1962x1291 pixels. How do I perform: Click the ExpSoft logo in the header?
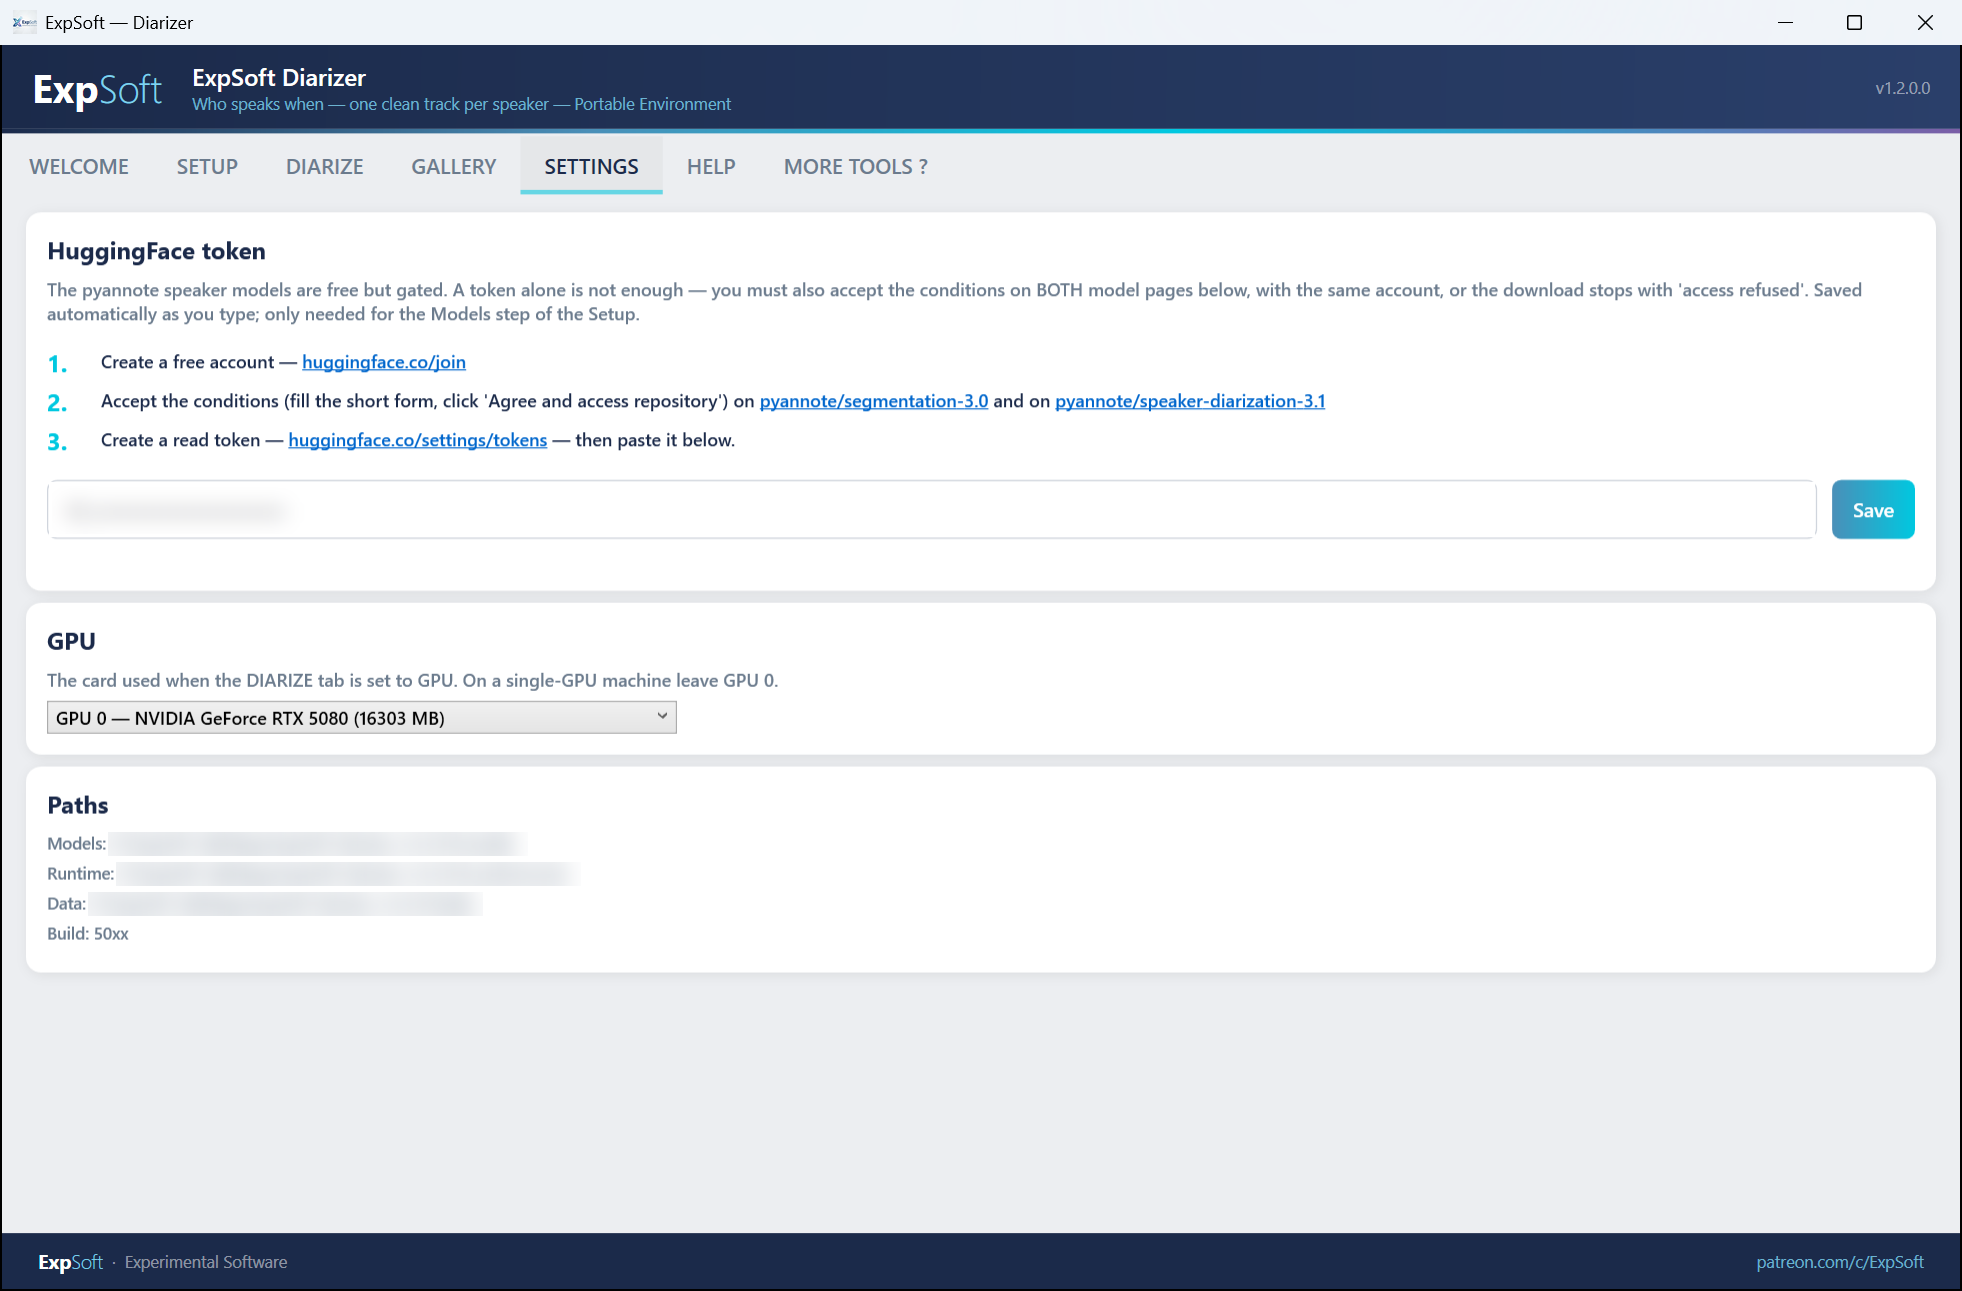point(97,90)
